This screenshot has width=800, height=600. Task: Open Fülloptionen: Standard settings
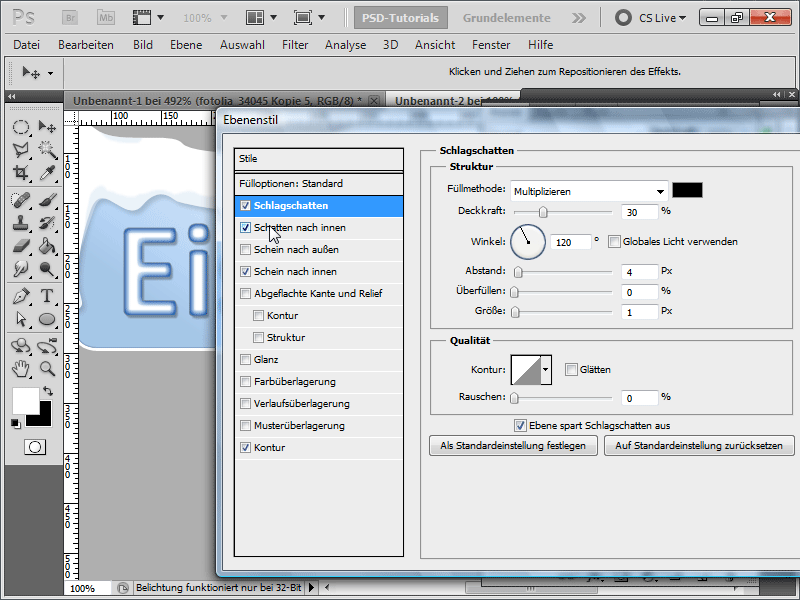[319, 184]
